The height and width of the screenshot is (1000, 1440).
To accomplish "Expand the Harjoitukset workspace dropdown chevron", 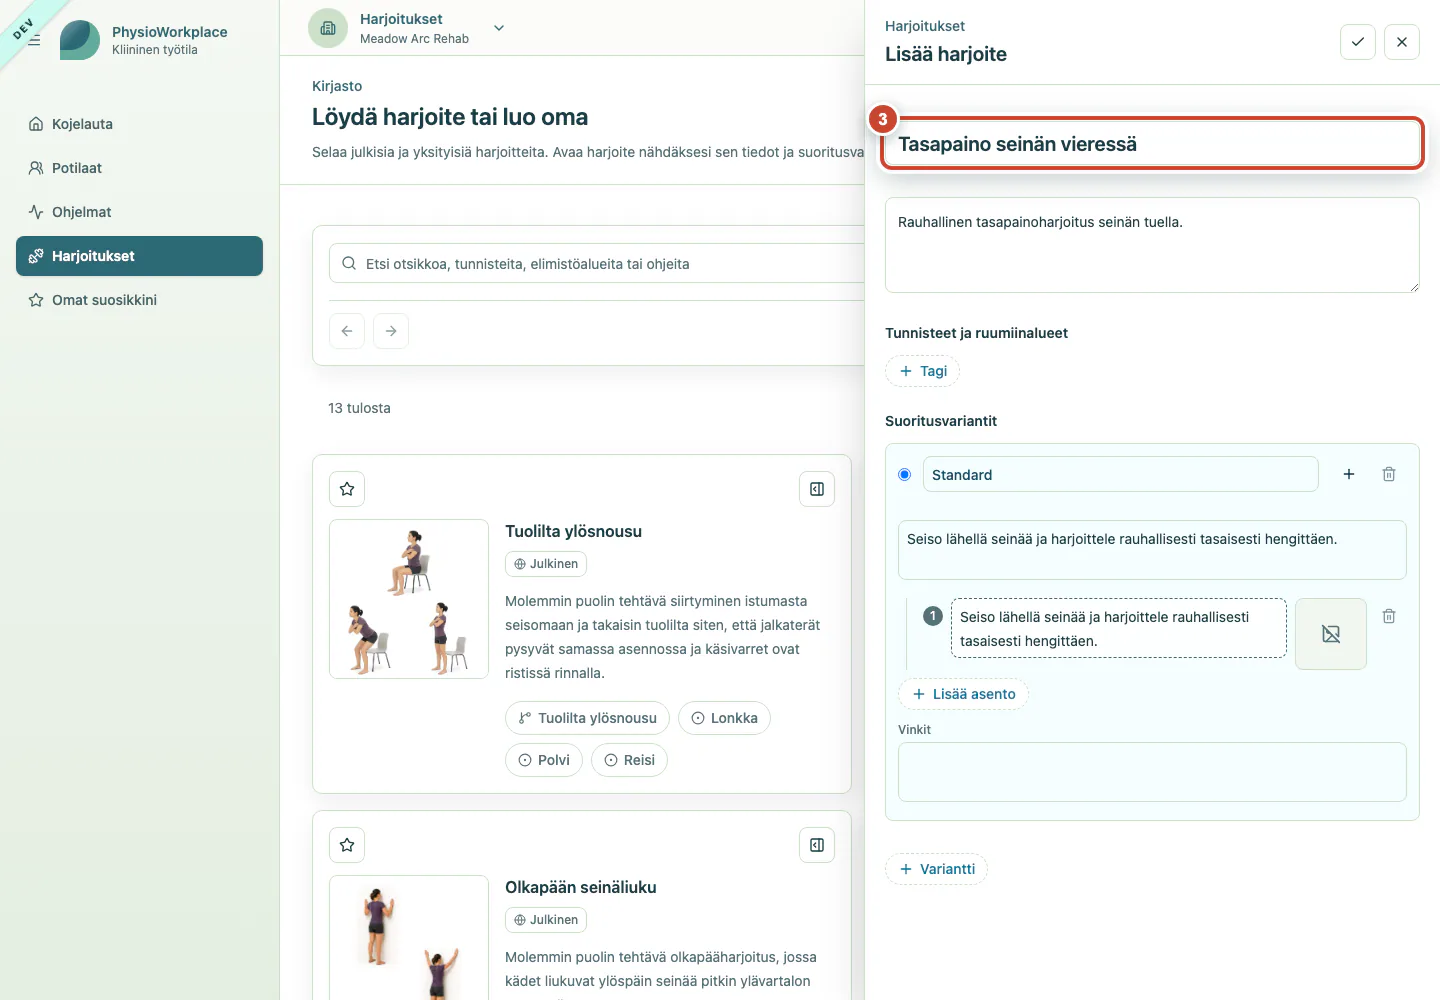I will coord(499,28).
